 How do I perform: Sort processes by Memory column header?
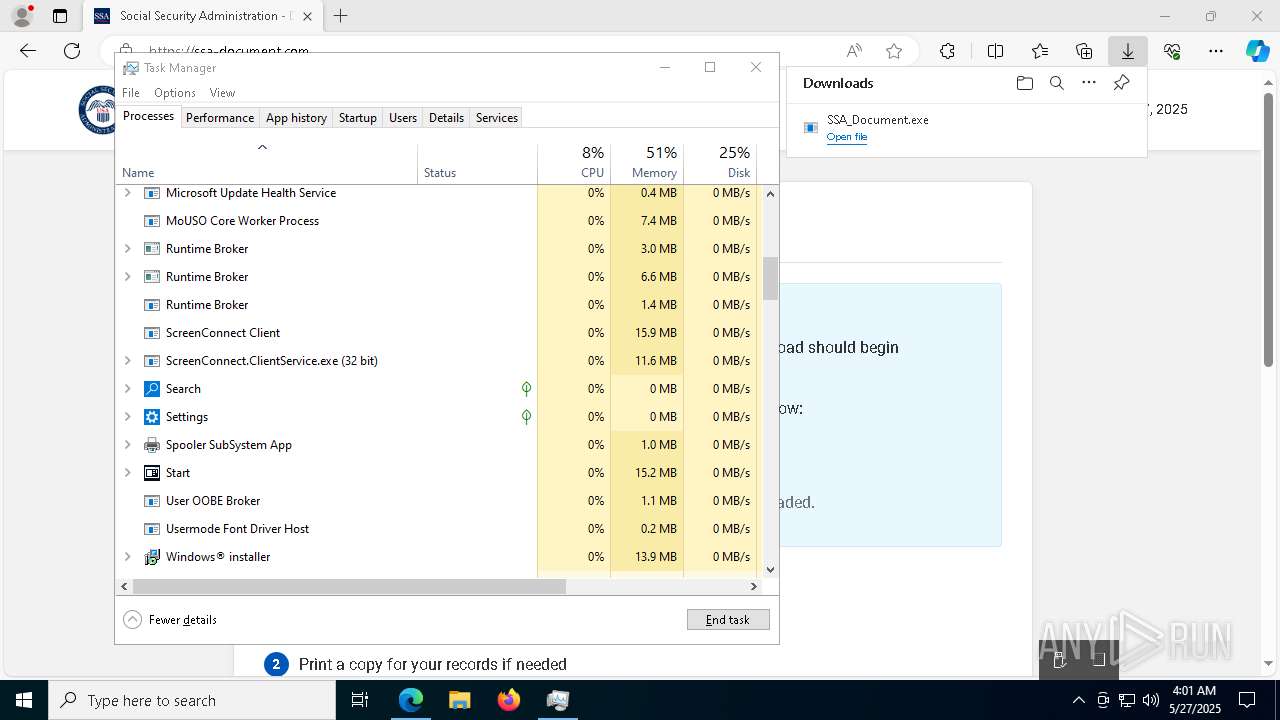point(647,164)
